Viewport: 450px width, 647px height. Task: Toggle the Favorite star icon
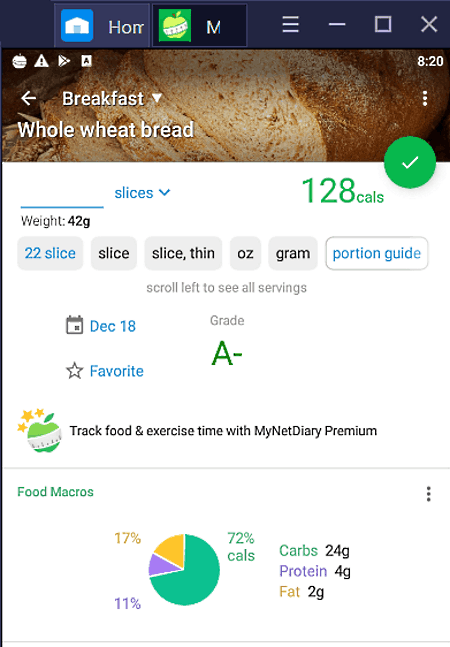[x=75, y=371]
